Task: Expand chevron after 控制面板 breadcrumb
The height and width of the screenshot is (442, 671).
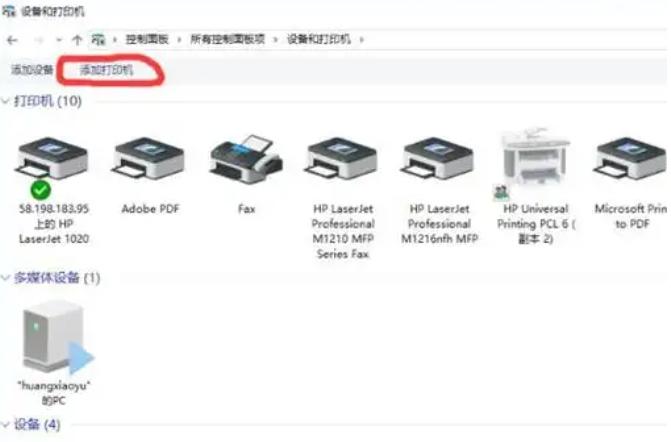Action: click(179, 40)
